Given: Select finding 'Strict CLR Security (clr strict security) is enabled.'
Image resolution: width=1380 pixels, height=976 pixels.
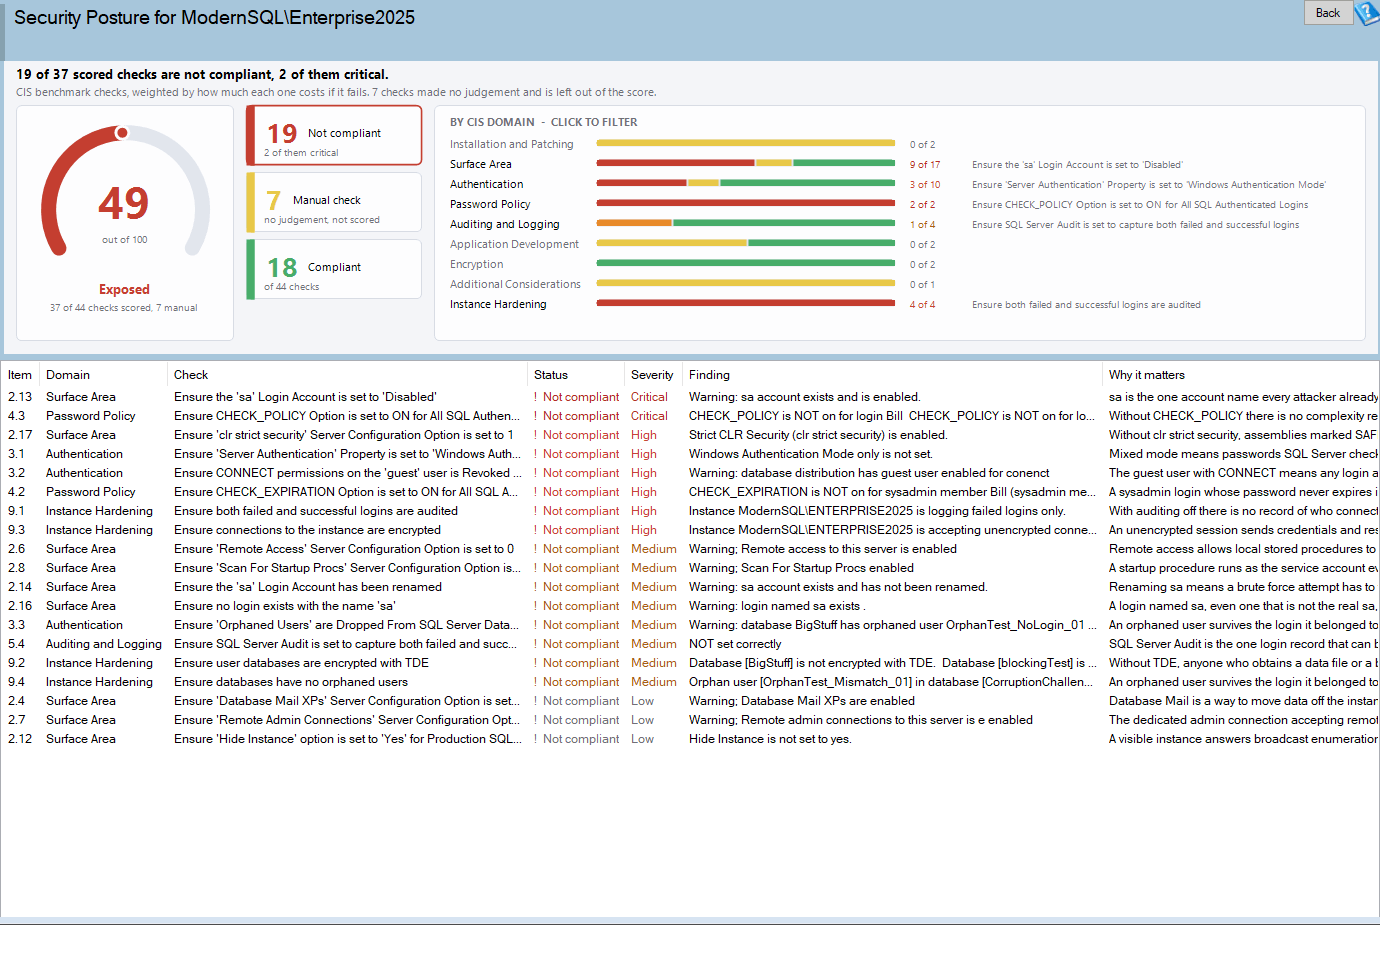Looking at the screenshot, I should pyautogui.click(x=818, y=435).
